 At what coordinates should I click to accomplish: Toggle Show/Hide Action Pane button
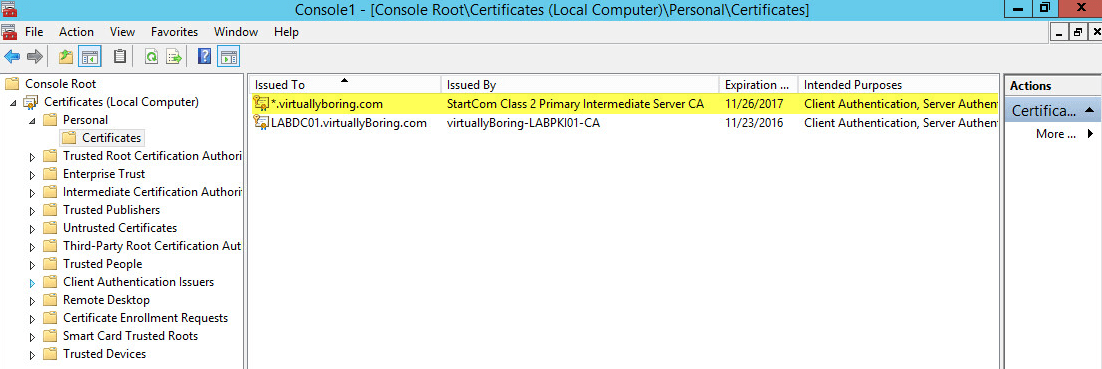pos(228,56)
